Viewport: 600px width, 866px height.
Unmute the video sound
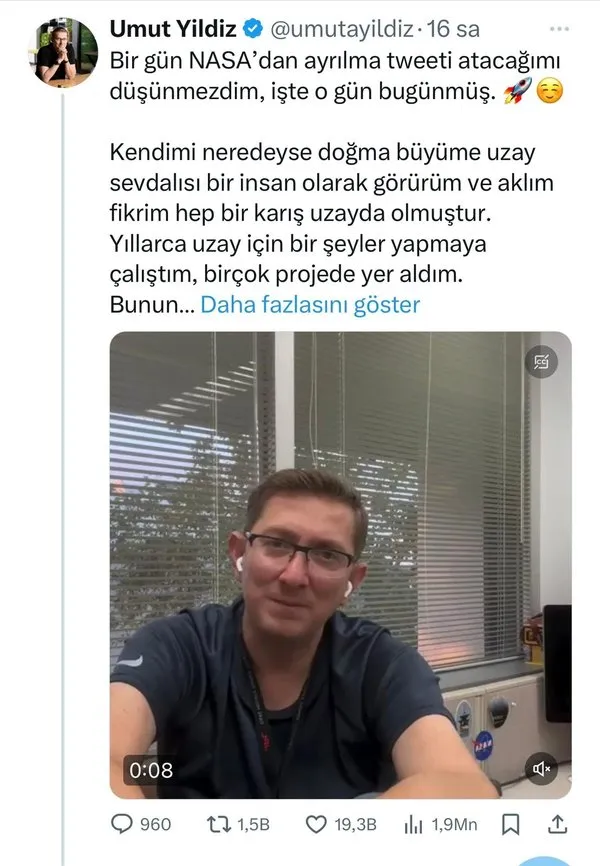click(541, 768)
